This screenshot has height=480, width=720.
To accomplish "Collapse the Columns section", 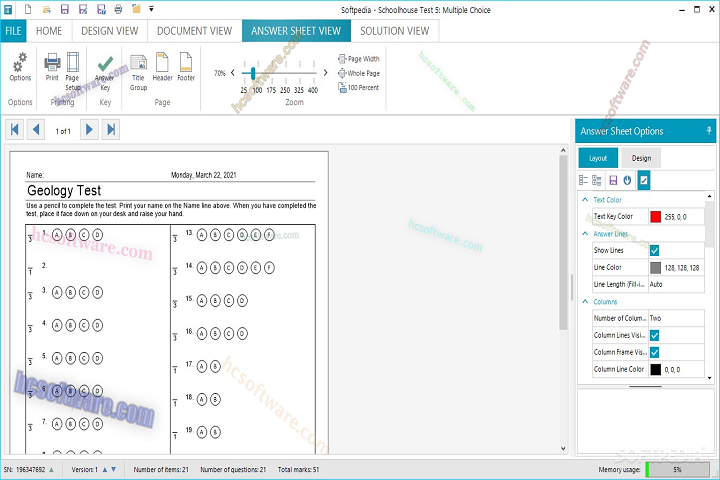I will coord(585,302).
